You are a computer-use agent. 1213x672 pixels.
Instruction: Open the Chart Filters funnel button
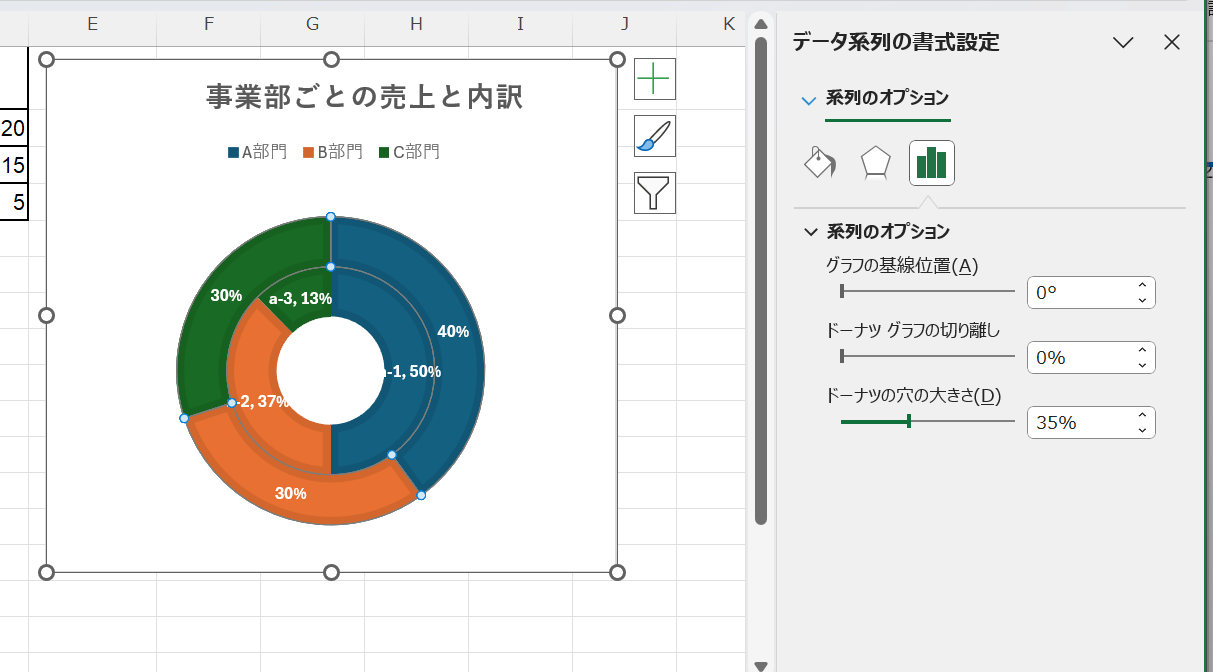click(x=655, y=193)
